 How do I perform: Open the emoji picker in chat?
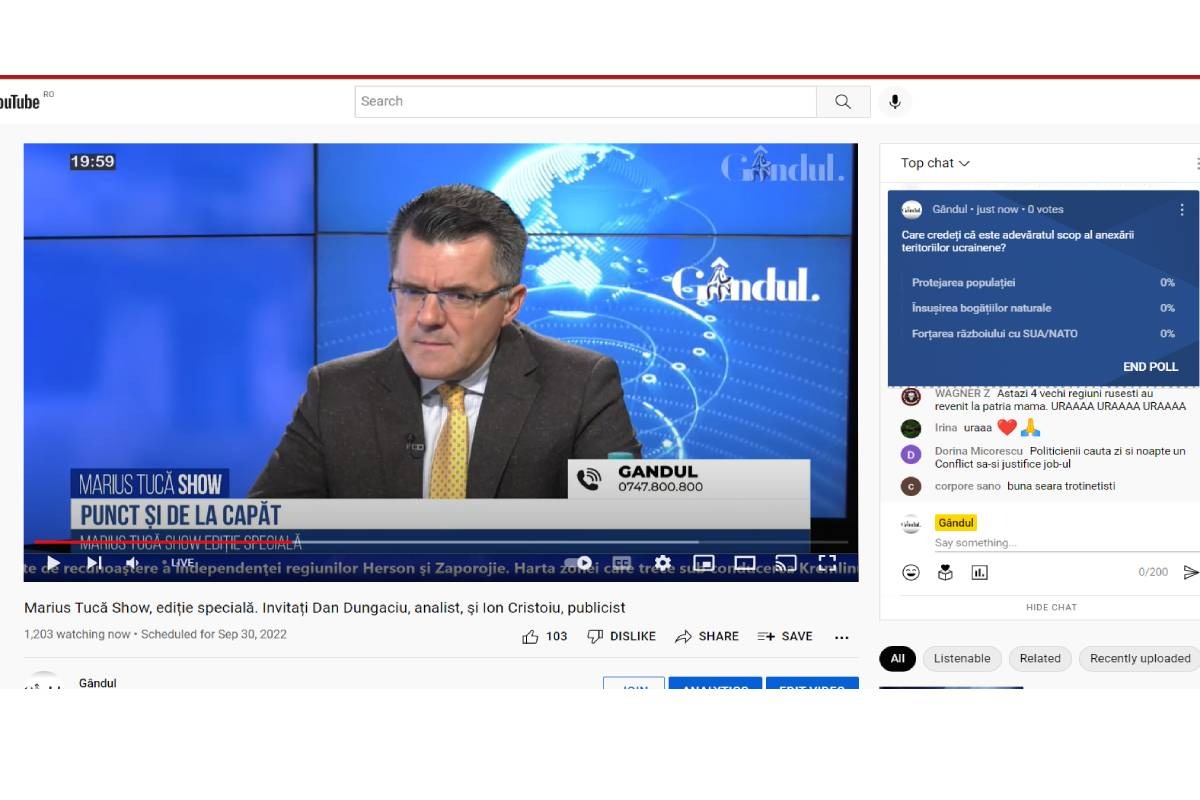tap(911, 573)
